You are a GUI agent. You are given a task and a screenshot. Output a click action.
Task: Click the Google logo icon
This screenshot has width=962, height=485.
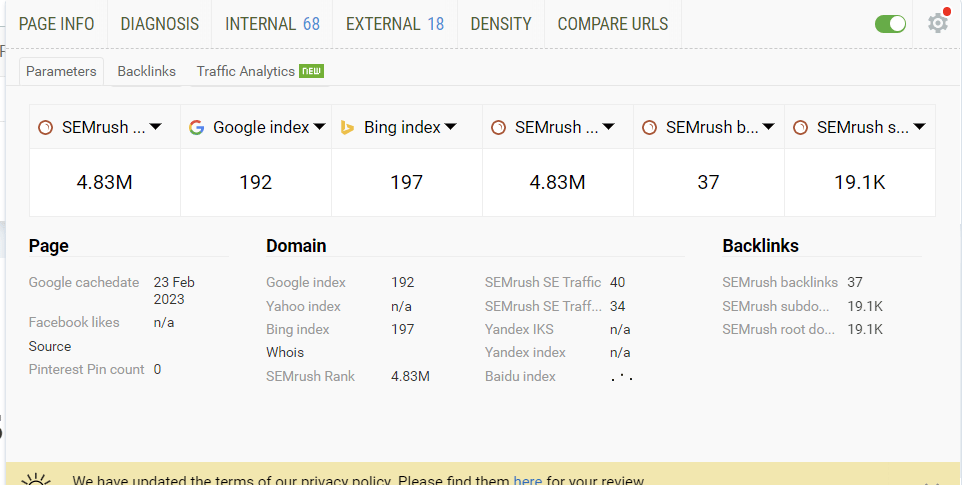[196, 128]
